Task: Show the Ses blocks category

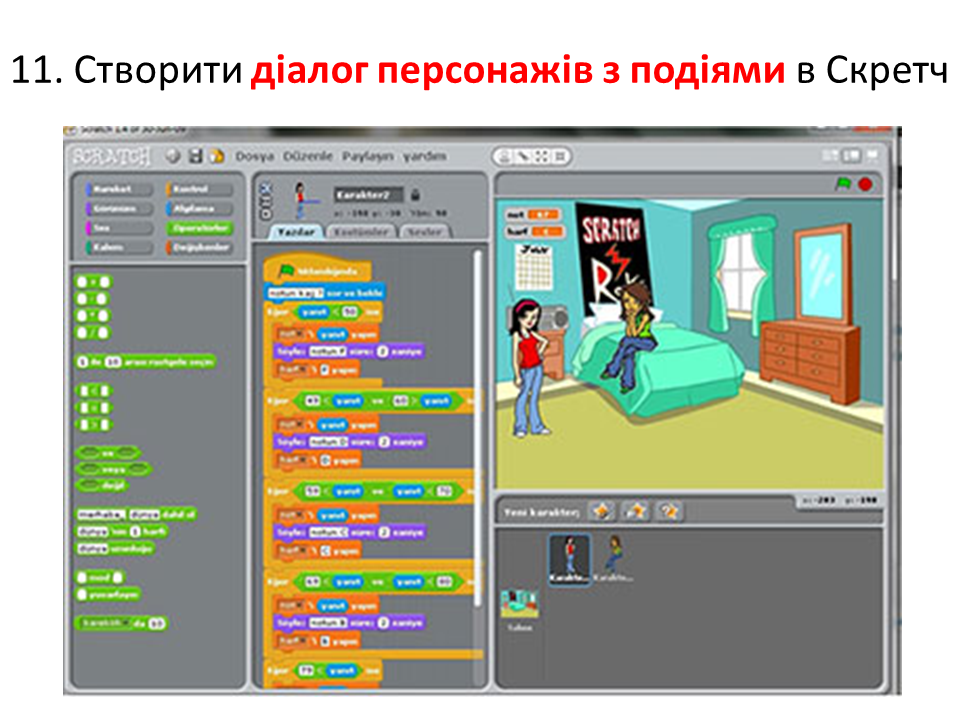Action: point(119,228)
